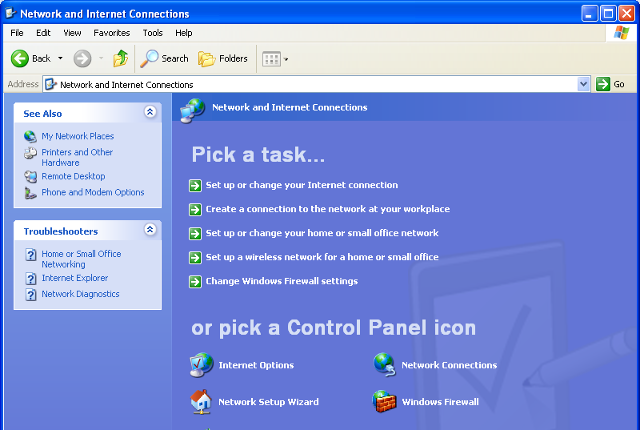640x430 pixels.
Task: Open the Remote Desktop link
Action: (73, 176)
